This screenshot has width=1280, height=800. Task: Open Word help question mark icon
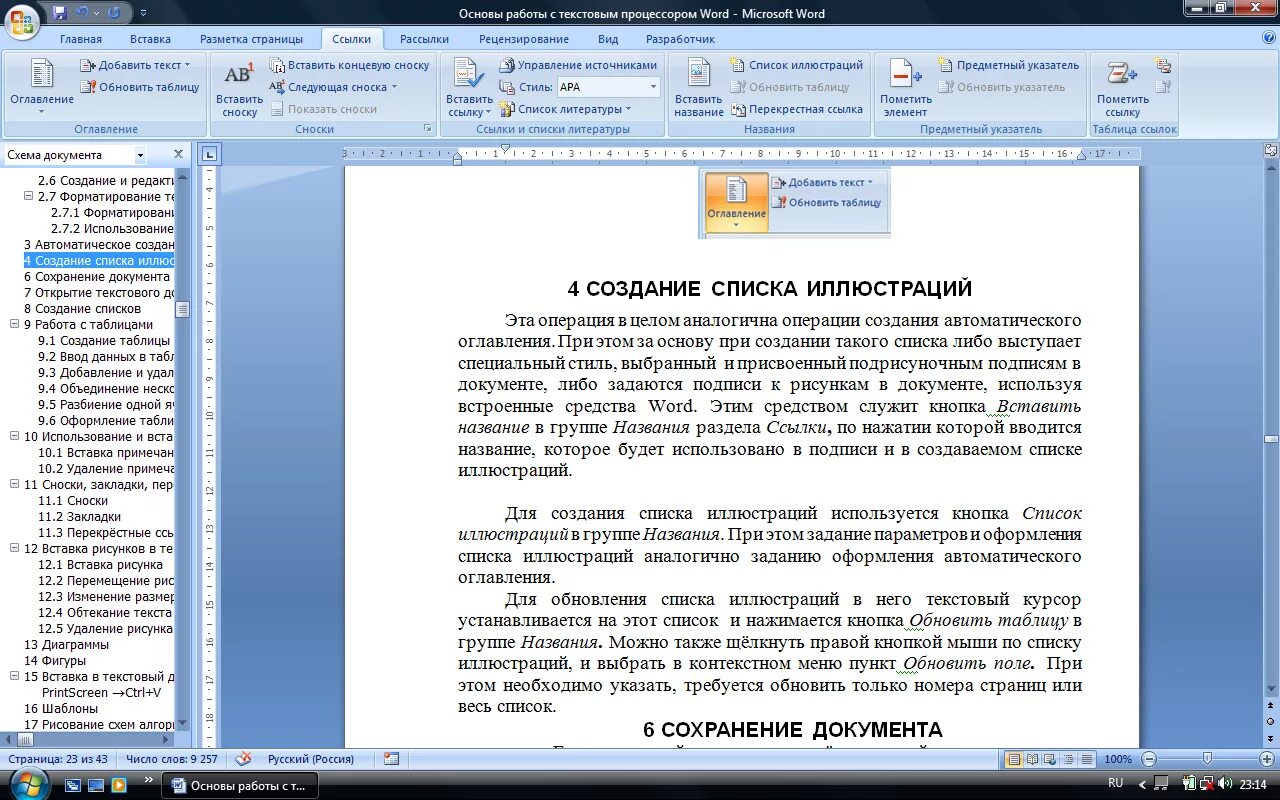pos(1268,38)
